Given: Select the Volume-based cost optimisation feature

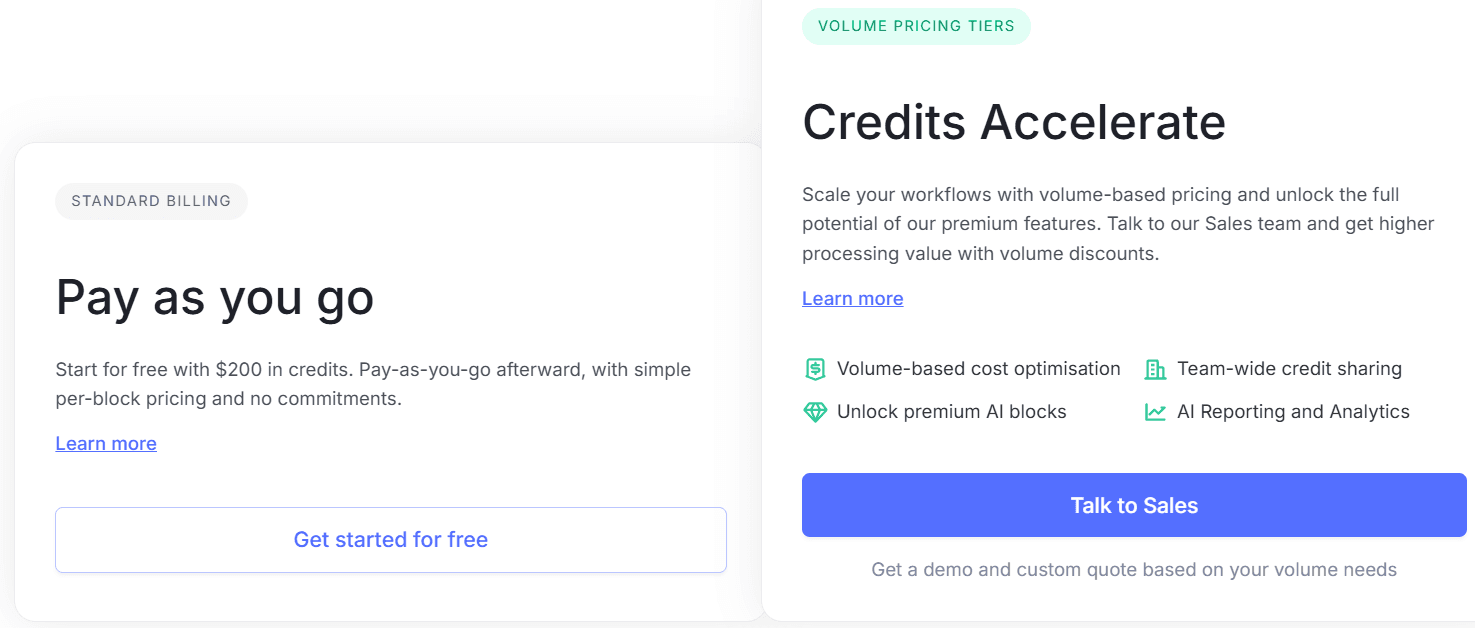Looking at the screenshot, I should coord(962,368).
